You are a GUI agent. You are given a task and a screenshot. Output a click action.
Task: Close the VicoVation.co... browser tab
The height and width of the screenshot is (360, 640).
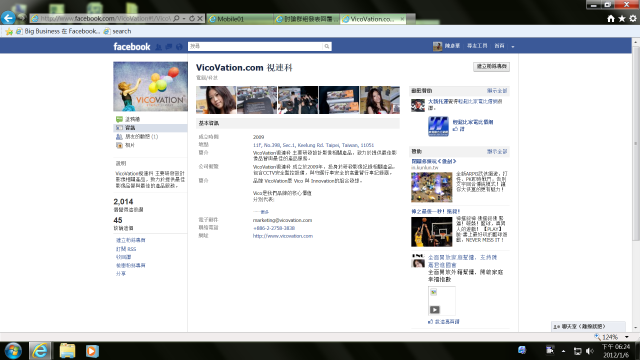tap(402, 19)
